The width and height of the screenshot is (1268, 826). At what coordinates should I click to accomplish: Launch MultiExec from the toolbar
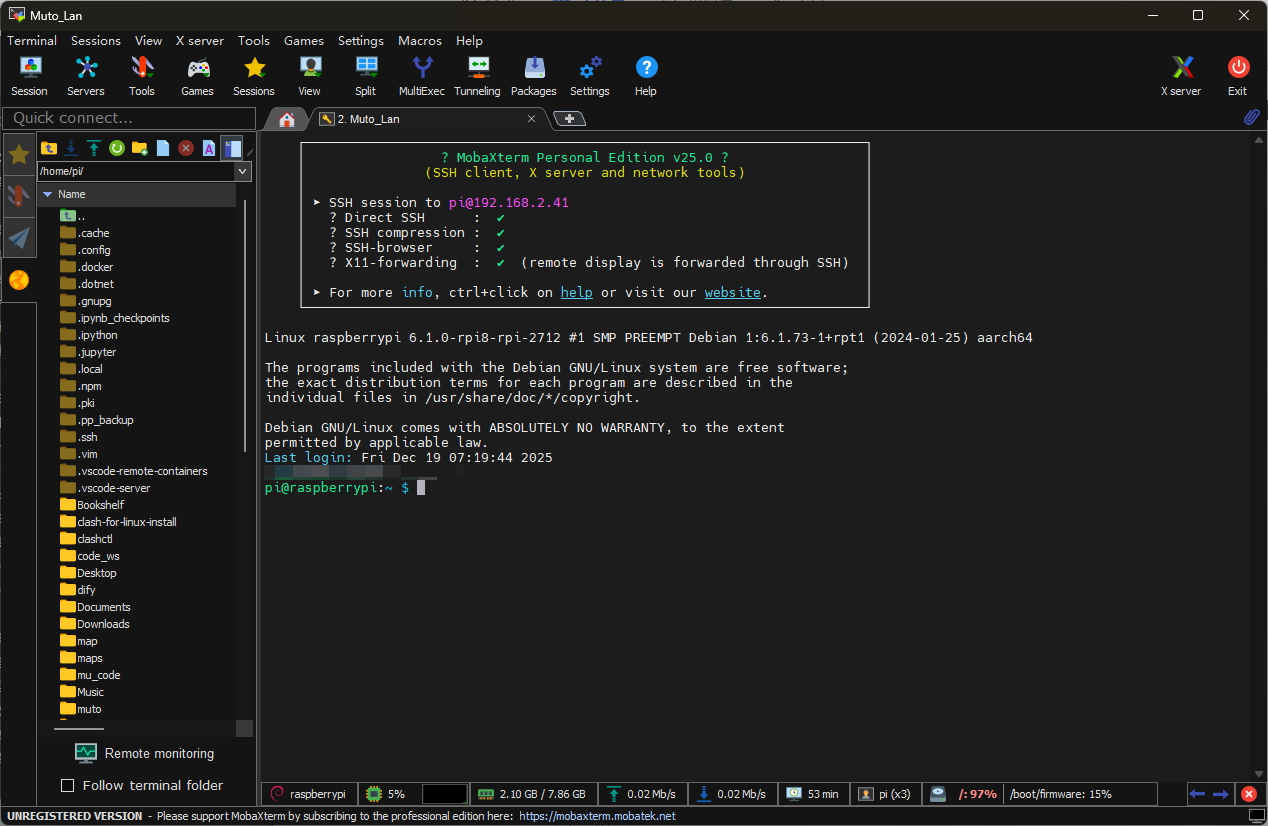422,76
